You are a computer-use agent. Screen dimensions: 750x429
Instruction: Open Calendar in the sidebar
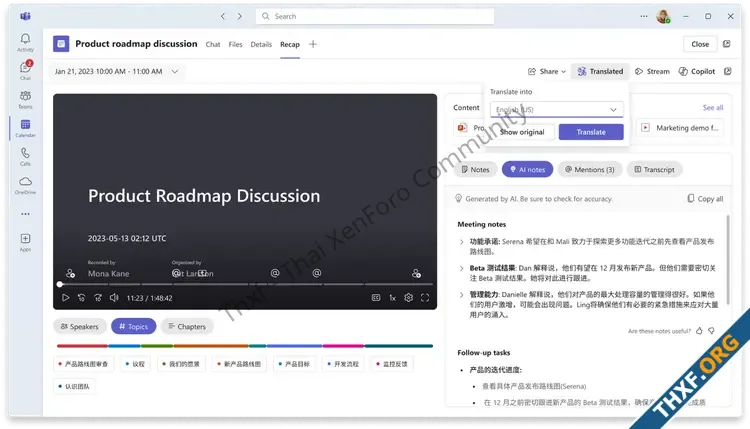pyautogui.click(x=25, y=125)
